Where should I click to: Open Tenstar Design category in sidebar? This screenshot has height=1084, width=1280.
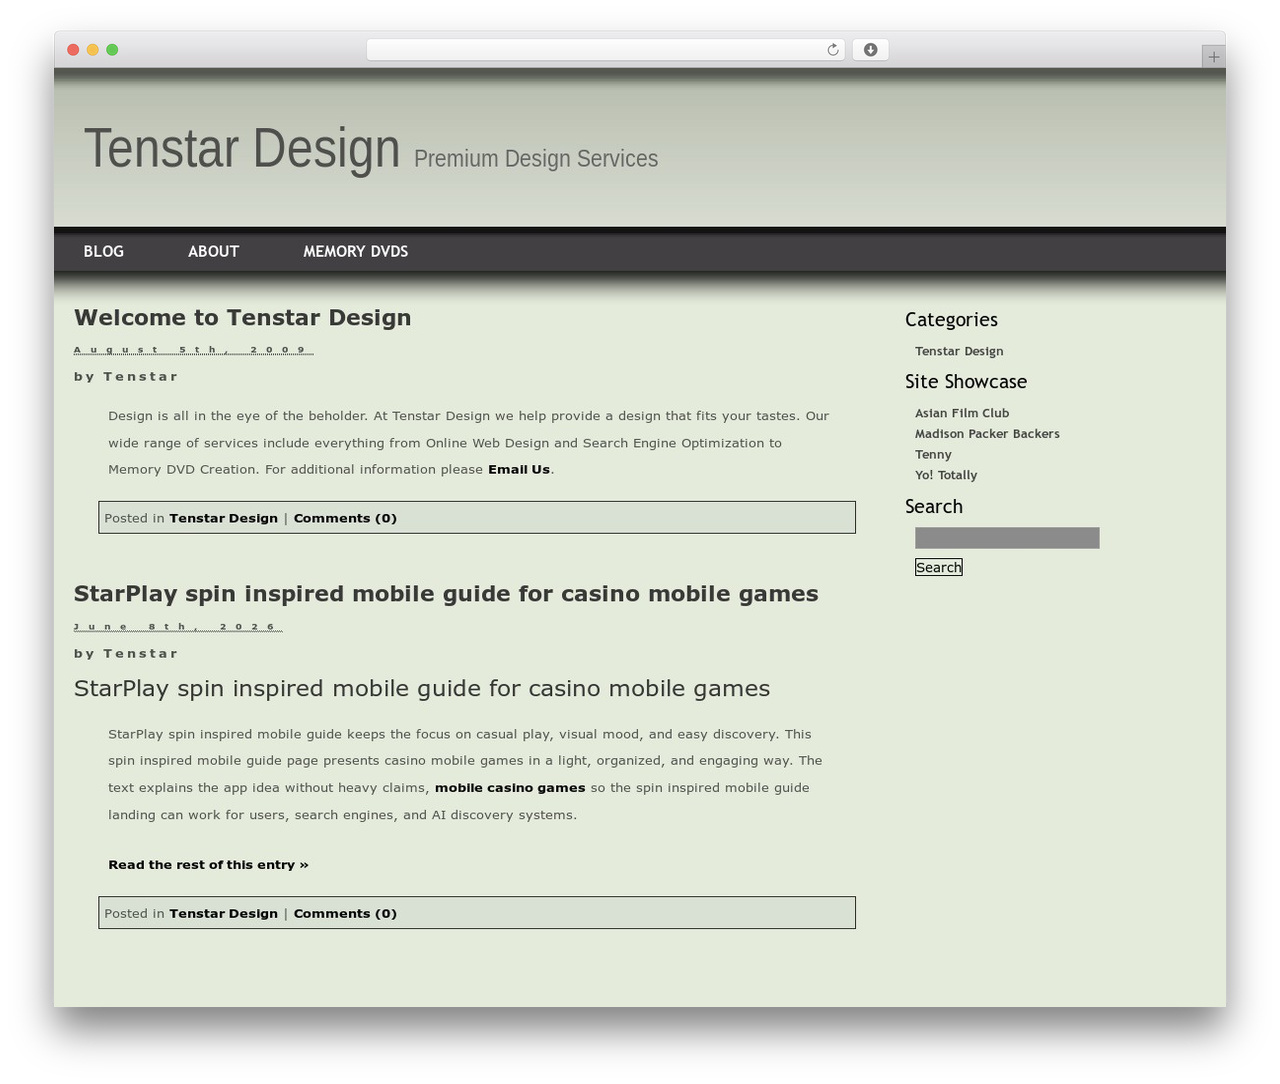(959, 351)
